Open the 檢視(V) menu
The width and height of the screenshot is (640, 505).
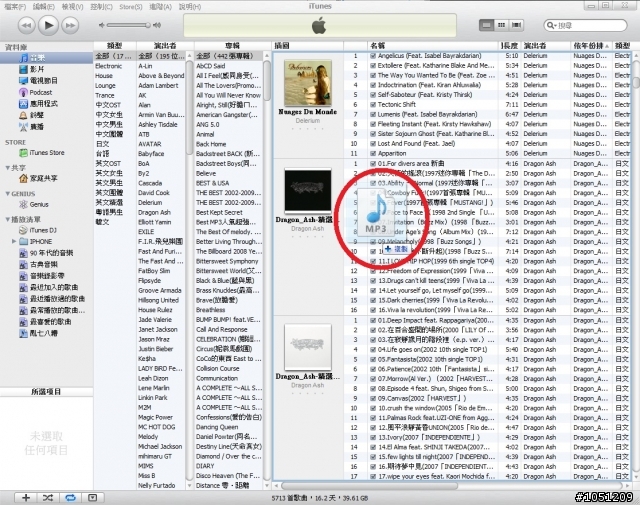[72, 7]
